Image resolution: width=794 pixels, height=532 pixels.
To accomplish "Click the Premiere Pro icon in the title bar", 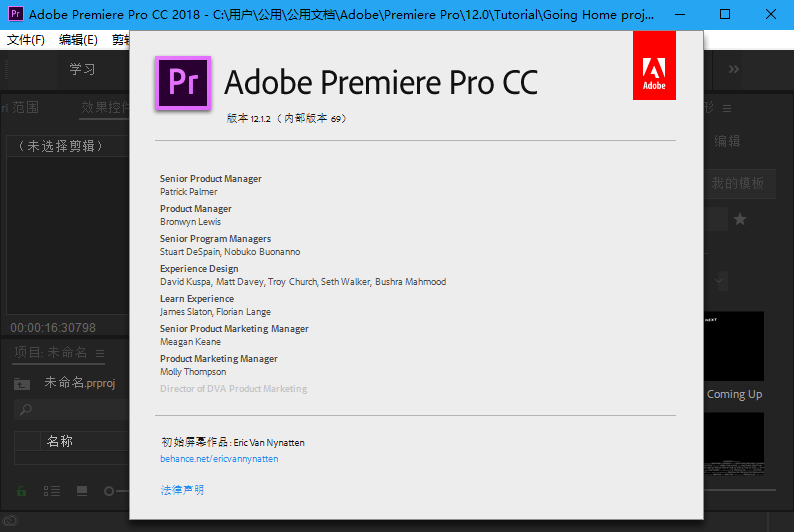I will coord(16,14).
